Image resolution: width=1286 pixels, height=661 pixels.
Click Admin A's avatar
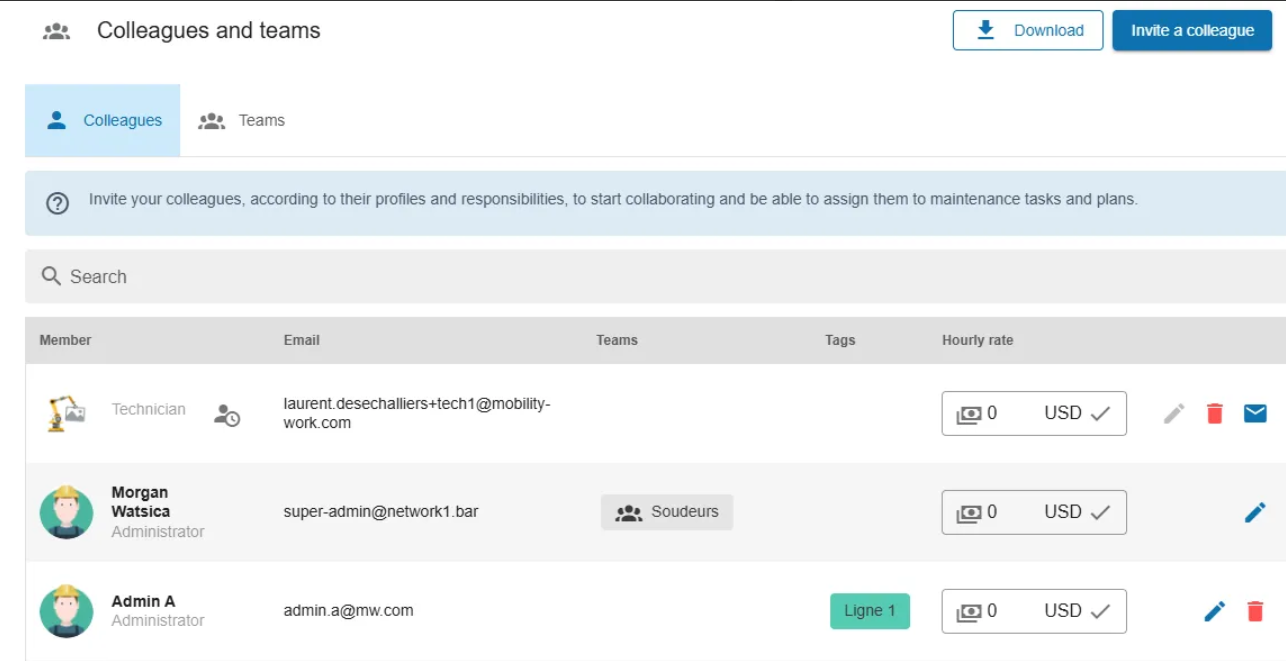[x=67, y=611]
